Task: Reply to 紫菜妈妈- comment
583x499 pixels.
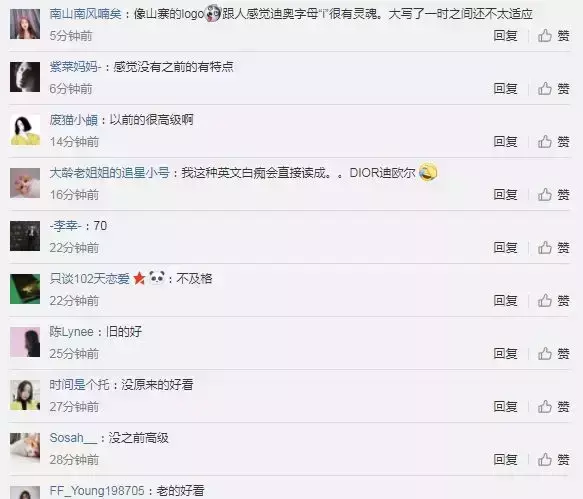Action: pos(505,88)
